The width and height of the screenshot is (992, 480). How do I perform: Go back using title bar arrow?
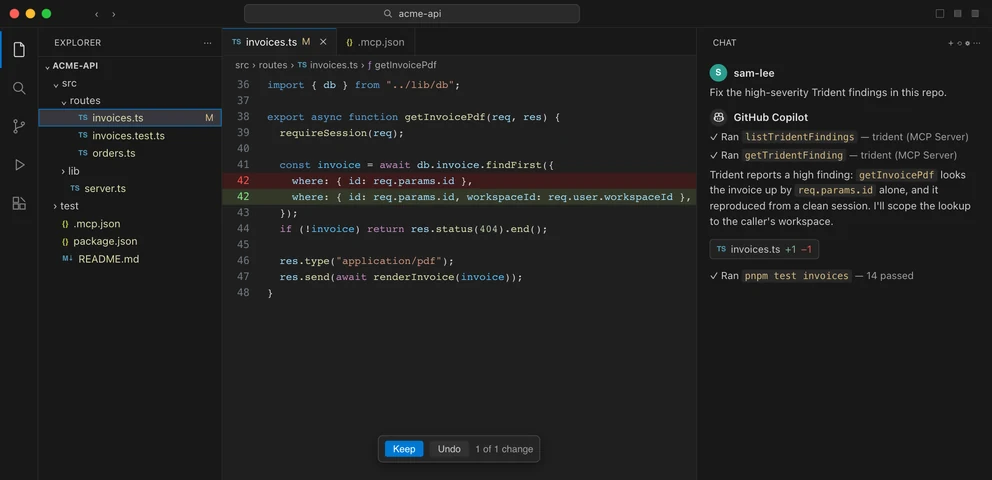96,14
